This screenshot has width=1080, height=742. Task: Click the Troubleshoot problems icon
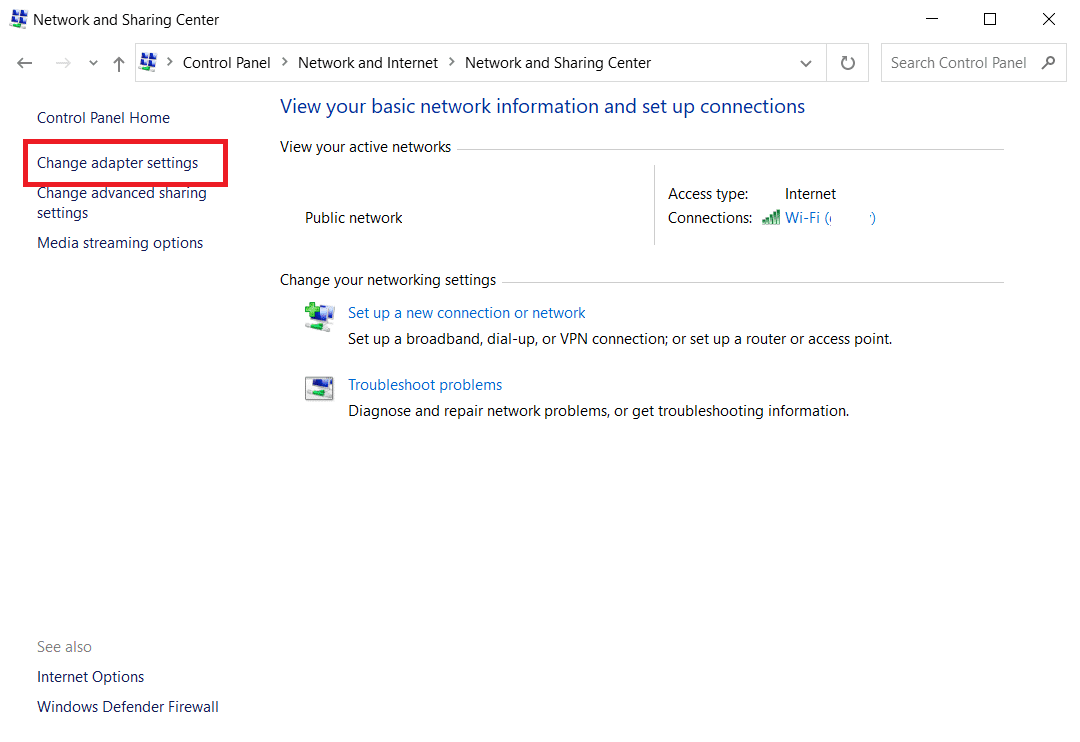coord(319,389)
